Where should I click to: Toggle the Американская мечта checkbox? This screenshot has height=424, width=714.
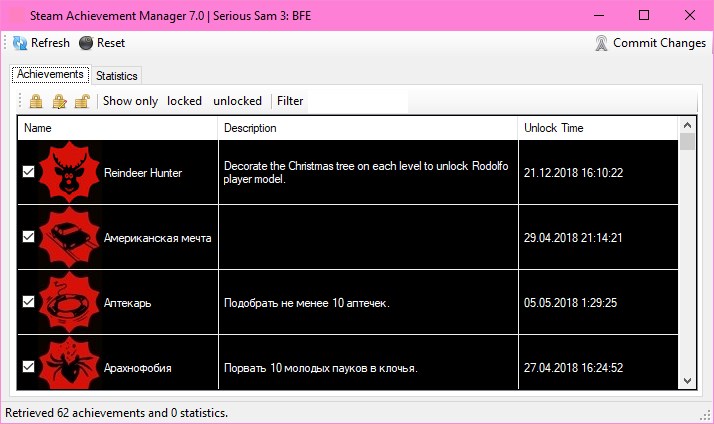29,236
